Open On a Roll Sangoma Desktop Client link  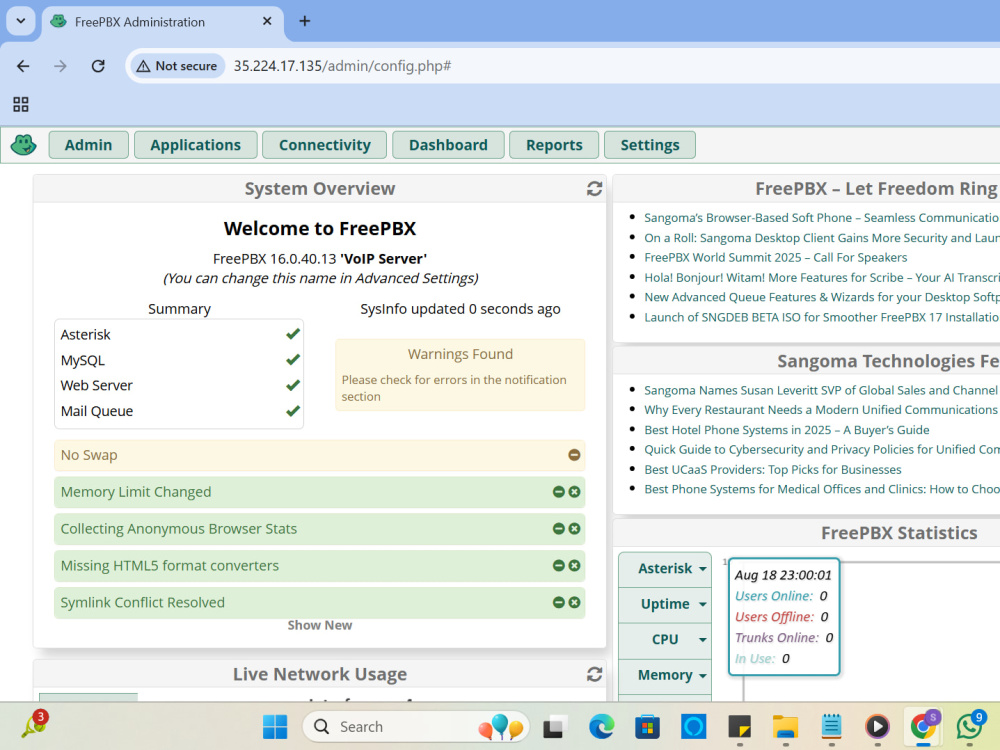821,238
